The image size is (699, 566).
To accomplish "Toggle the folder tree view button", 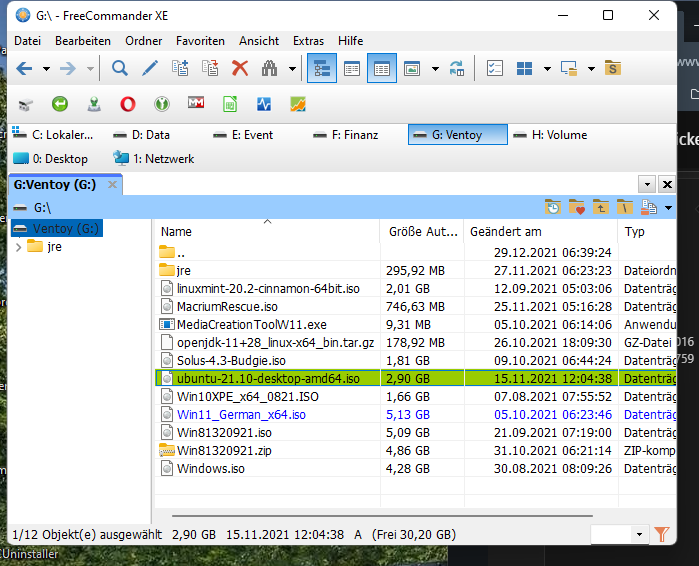I will 322,69.
